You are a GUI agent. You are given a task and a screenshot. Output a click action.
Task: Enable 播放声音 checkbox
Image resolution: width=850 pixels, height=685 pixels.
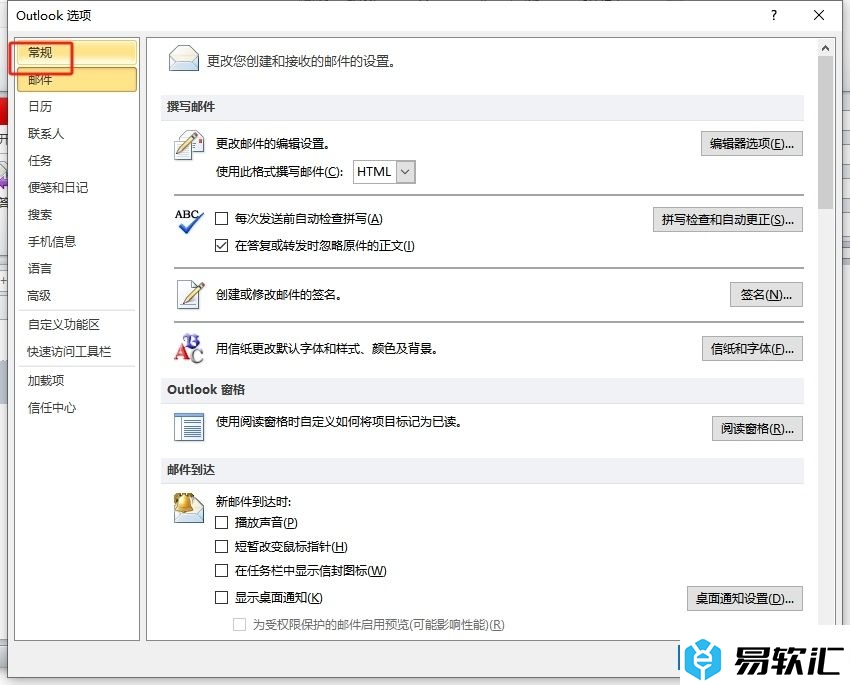coord(221,522)
